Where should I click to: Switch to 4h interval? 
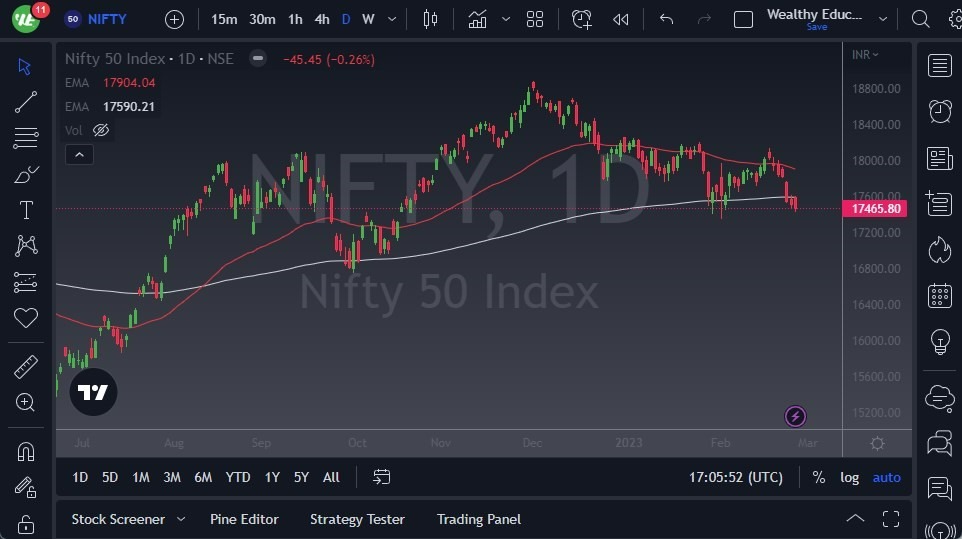coord(322,20)
